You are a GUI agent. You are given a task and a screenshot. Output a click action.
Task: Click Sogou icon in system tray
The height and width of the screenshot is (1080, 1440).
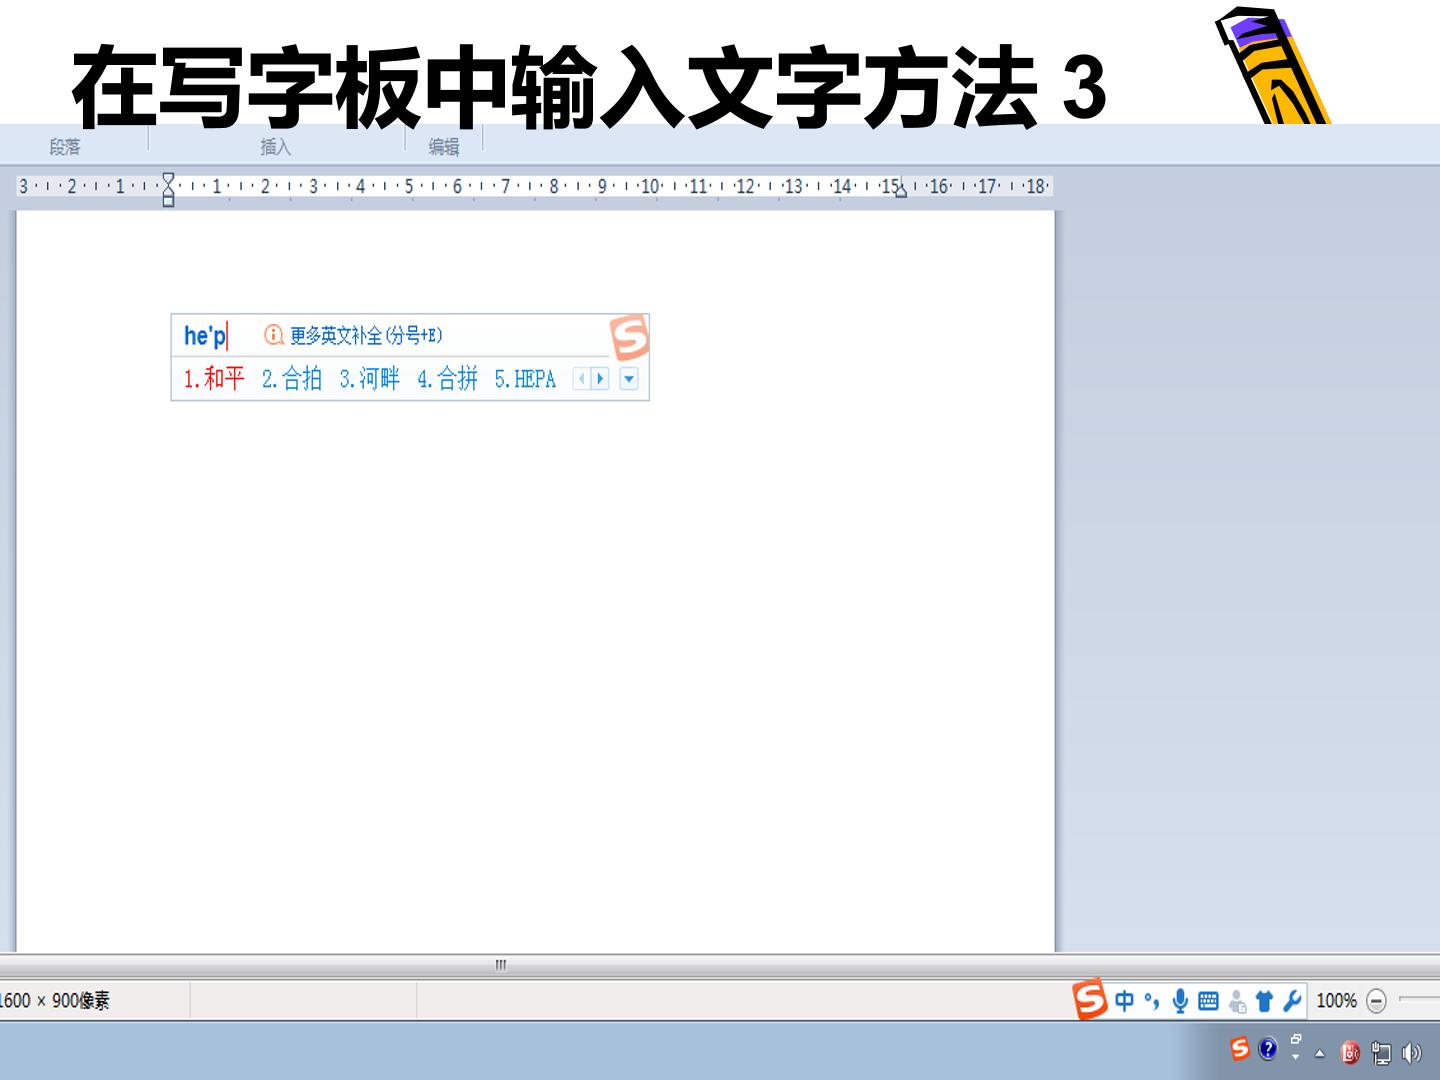click(1240, 1048)
